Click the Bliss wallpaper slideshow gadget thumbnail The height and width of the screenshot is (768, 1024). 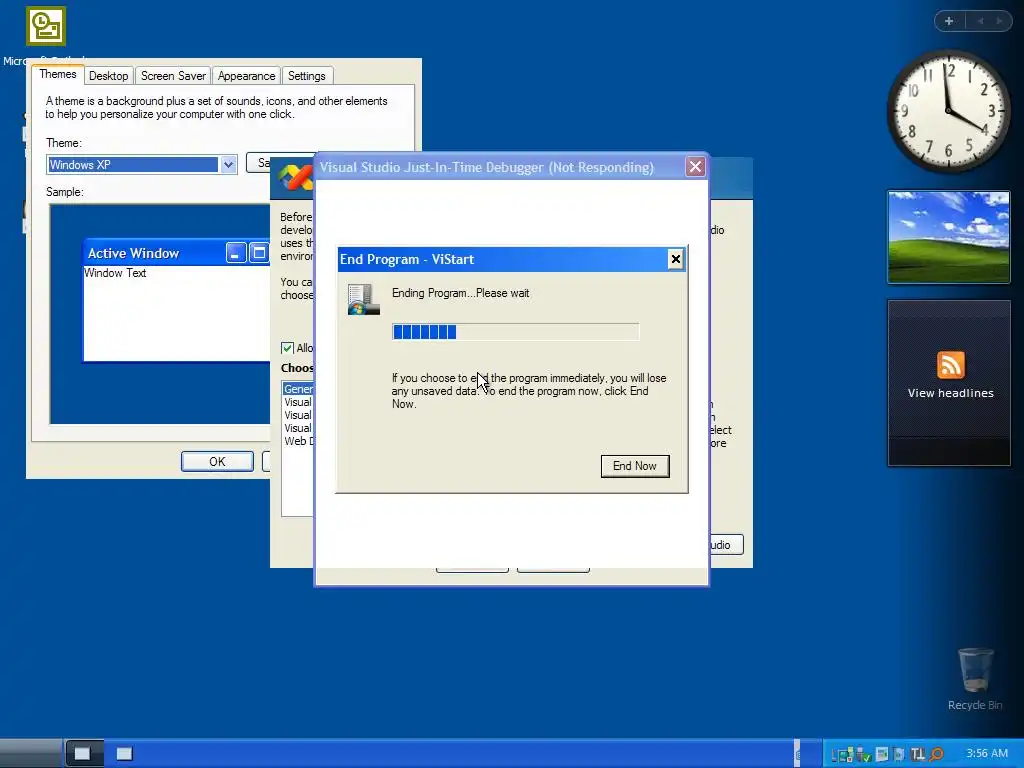pyautogui.click(x=948, y=237)
